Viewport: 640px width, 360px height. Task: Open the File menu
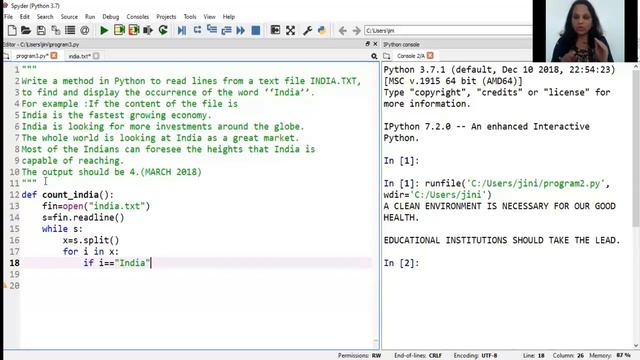(x=9, y=17)
